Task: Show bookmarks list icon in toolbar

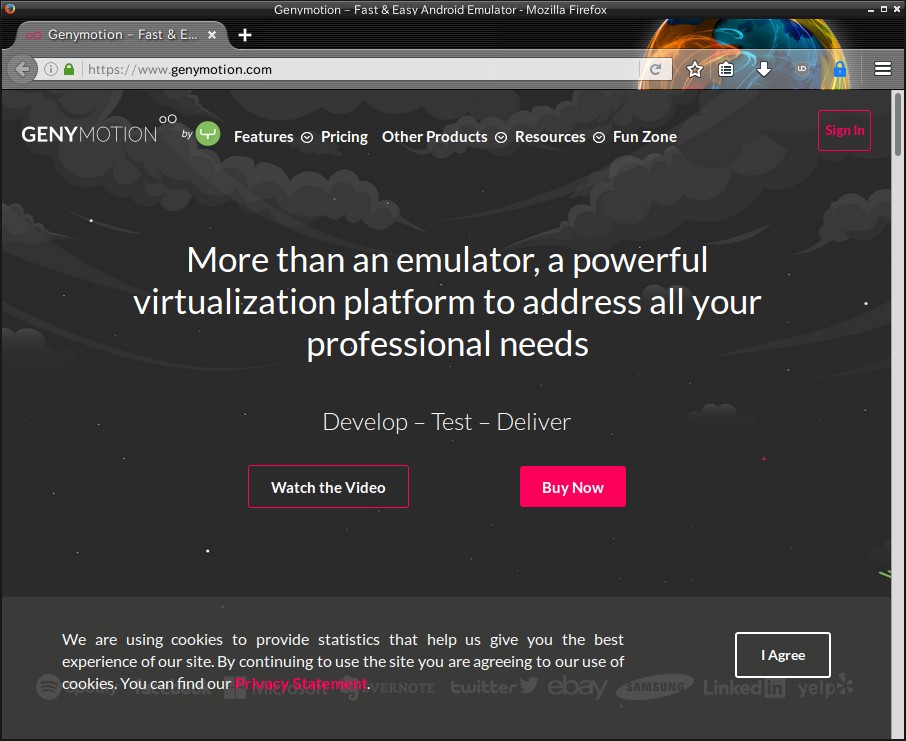Action: coord(726,69)
